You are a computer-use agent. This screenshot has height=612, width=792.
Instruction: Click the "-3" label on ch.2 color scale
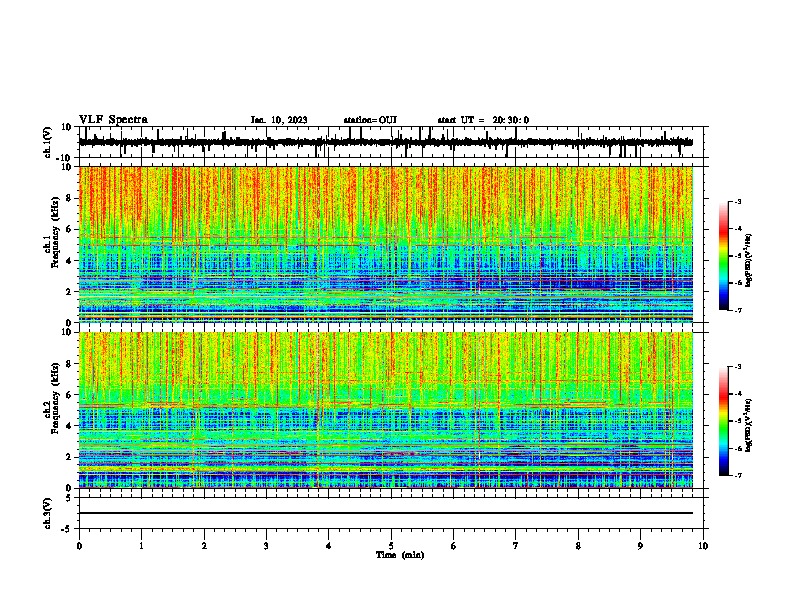click(738, 367)
